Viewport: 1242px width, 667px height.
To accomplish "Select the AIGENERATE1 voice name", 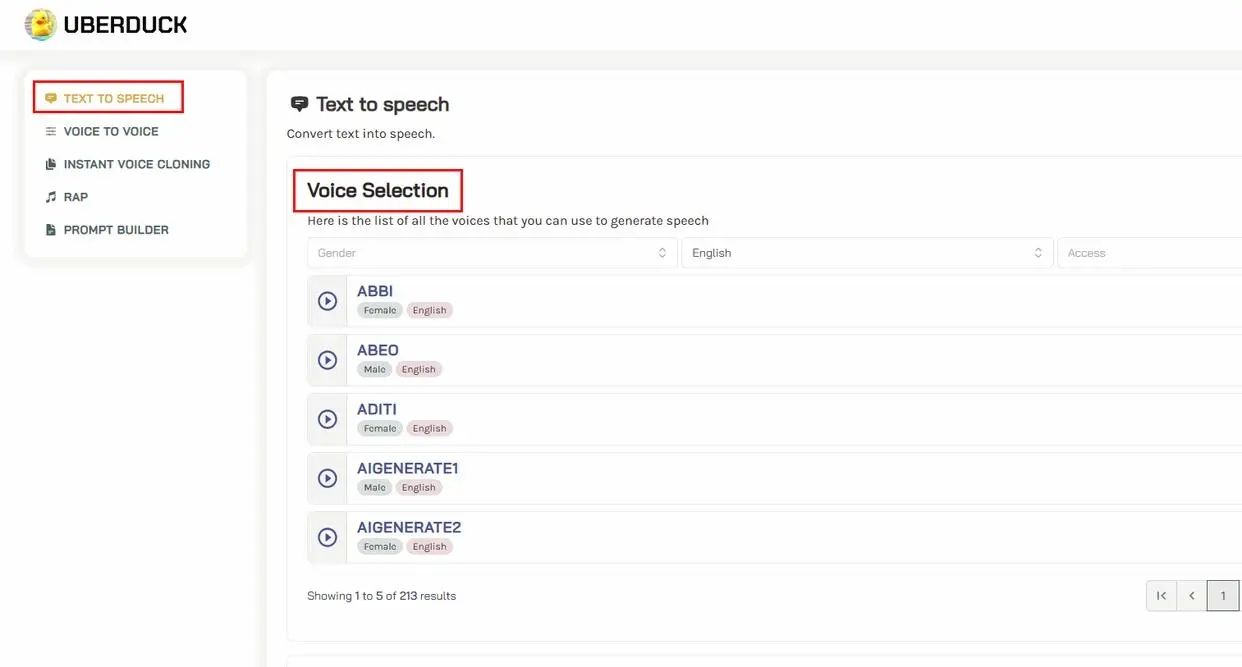I will [x=408, y=468].
